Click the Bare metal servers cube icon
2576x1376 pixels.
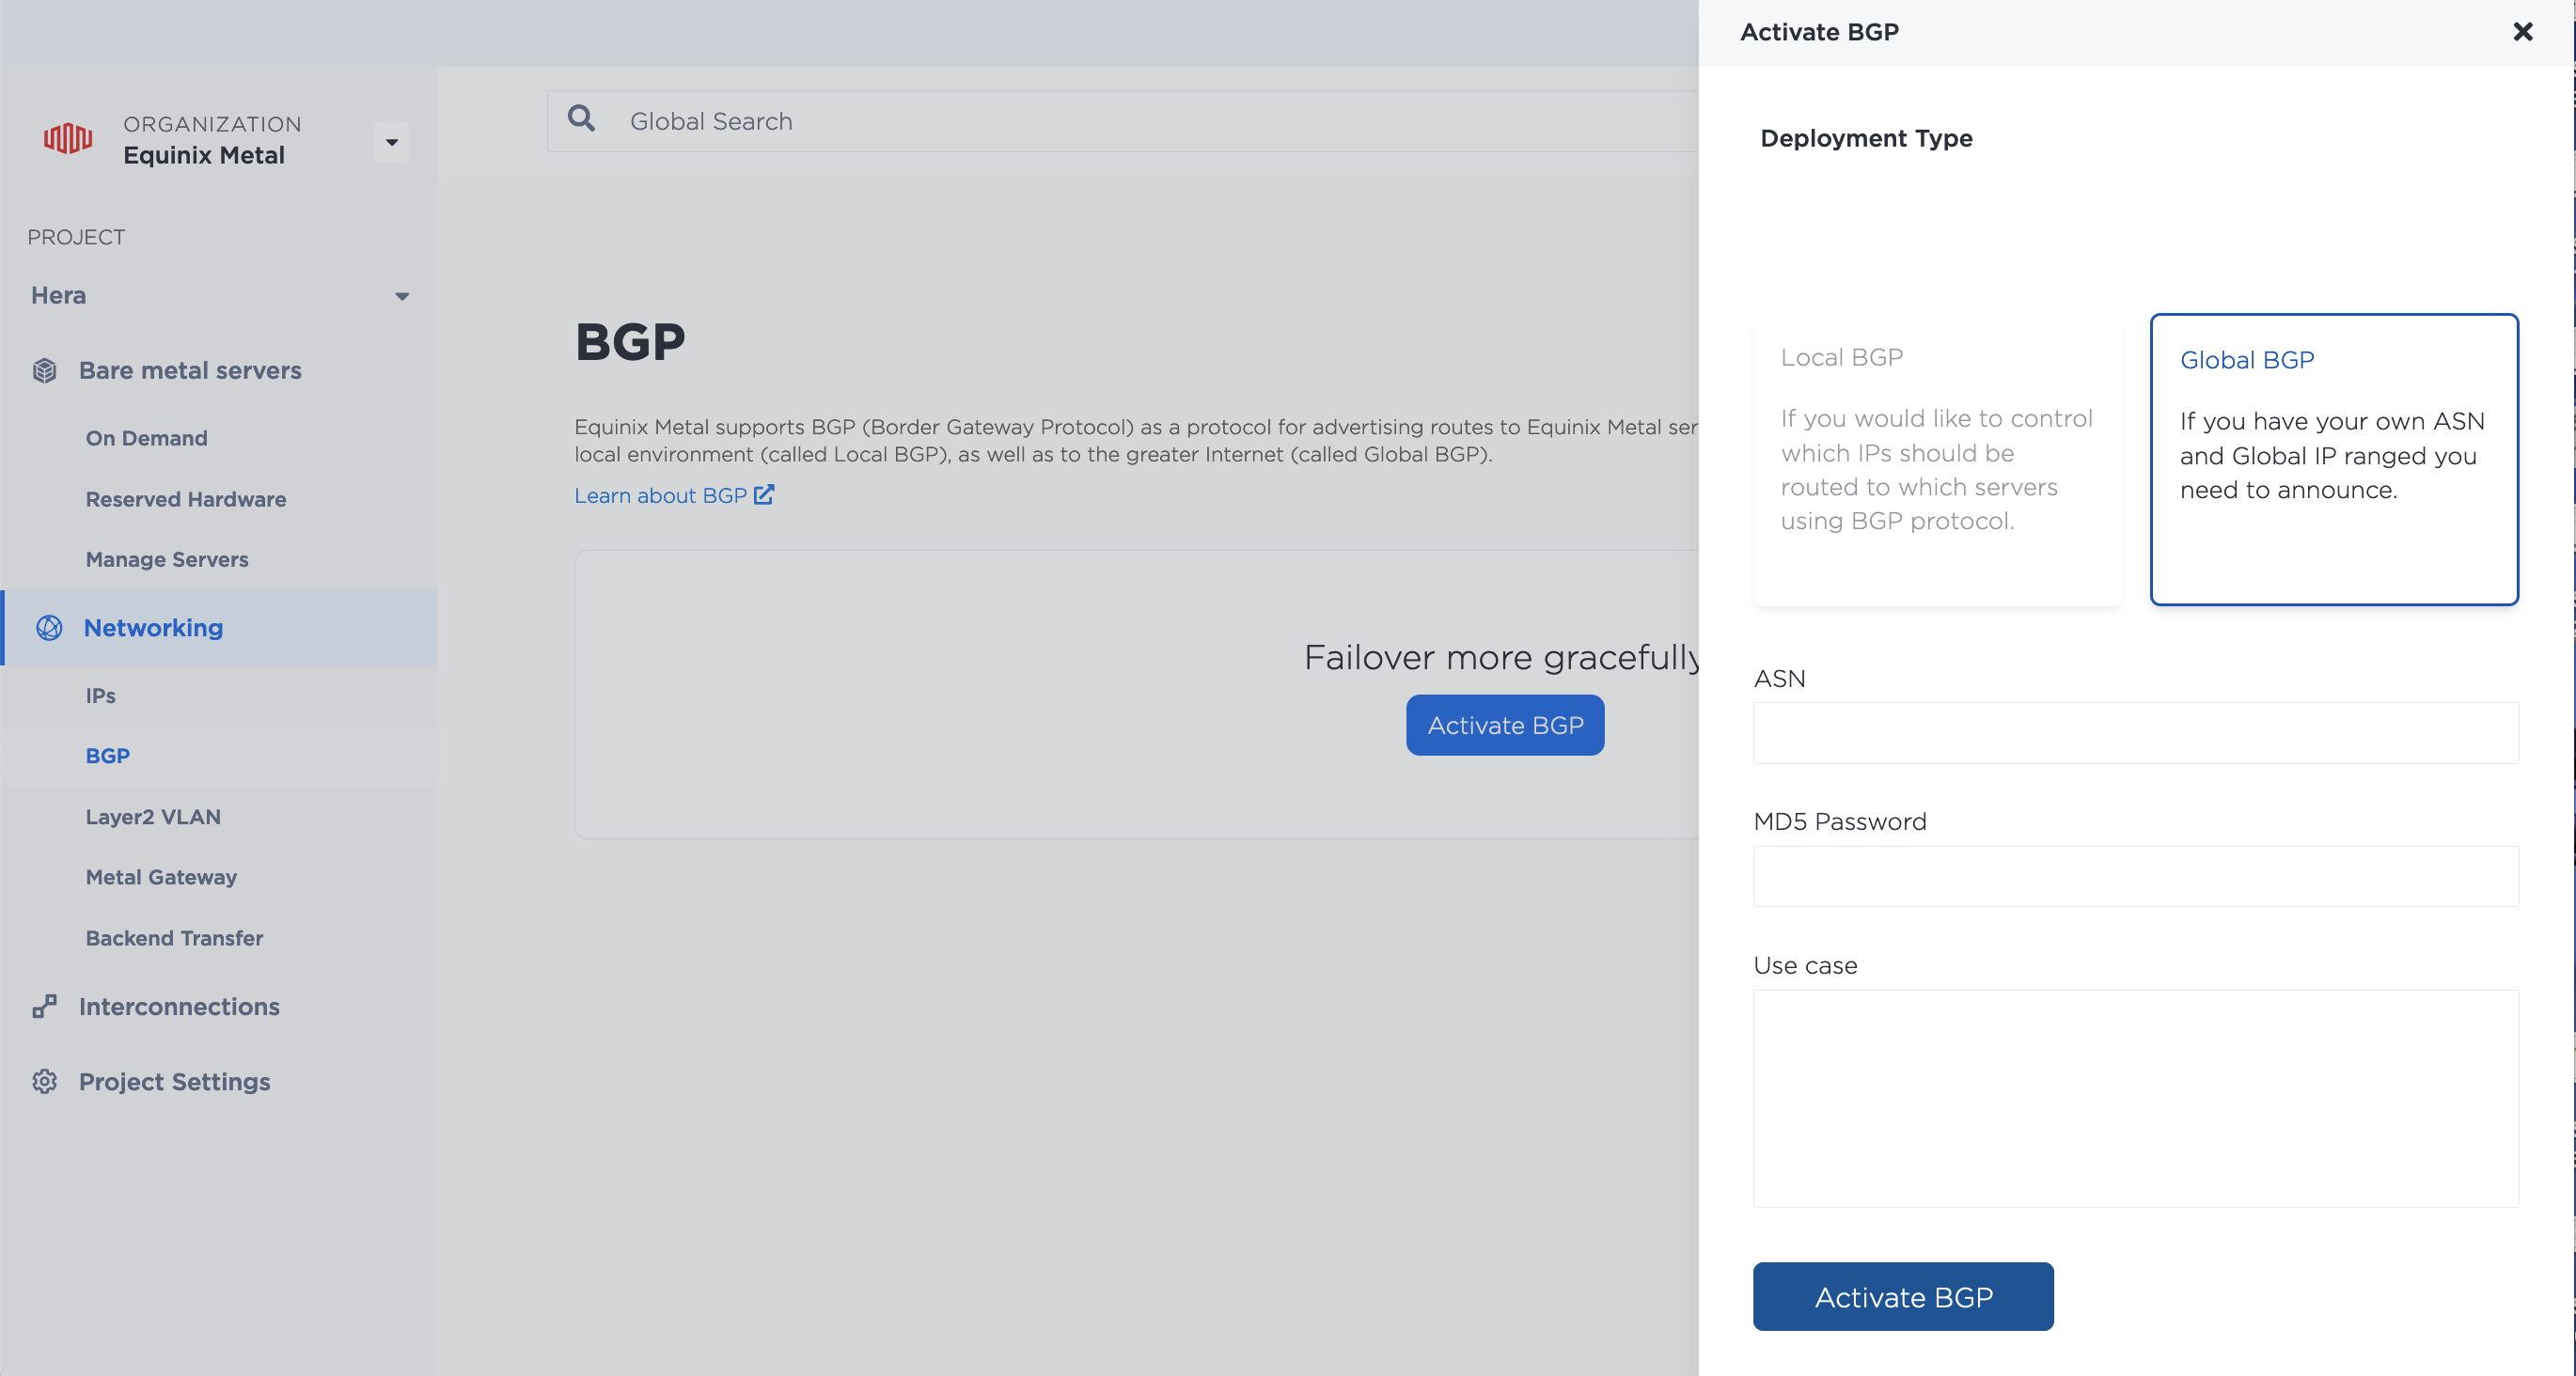click(45, 371)
